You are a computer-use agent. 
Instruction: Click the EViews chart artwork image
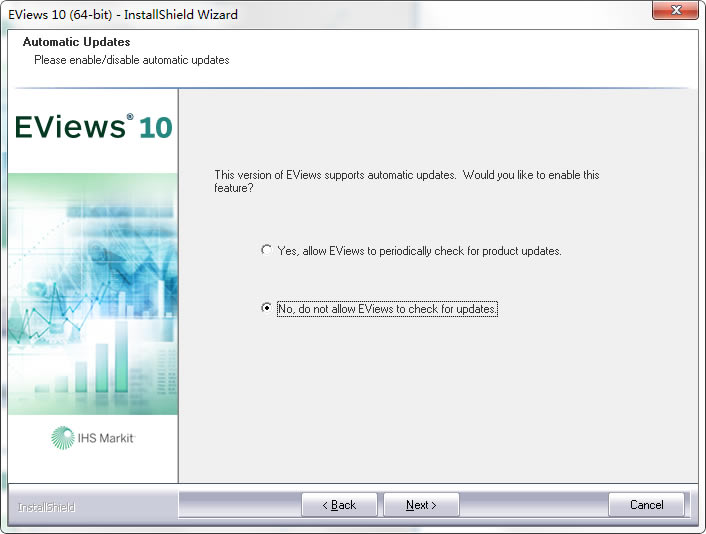93,294
